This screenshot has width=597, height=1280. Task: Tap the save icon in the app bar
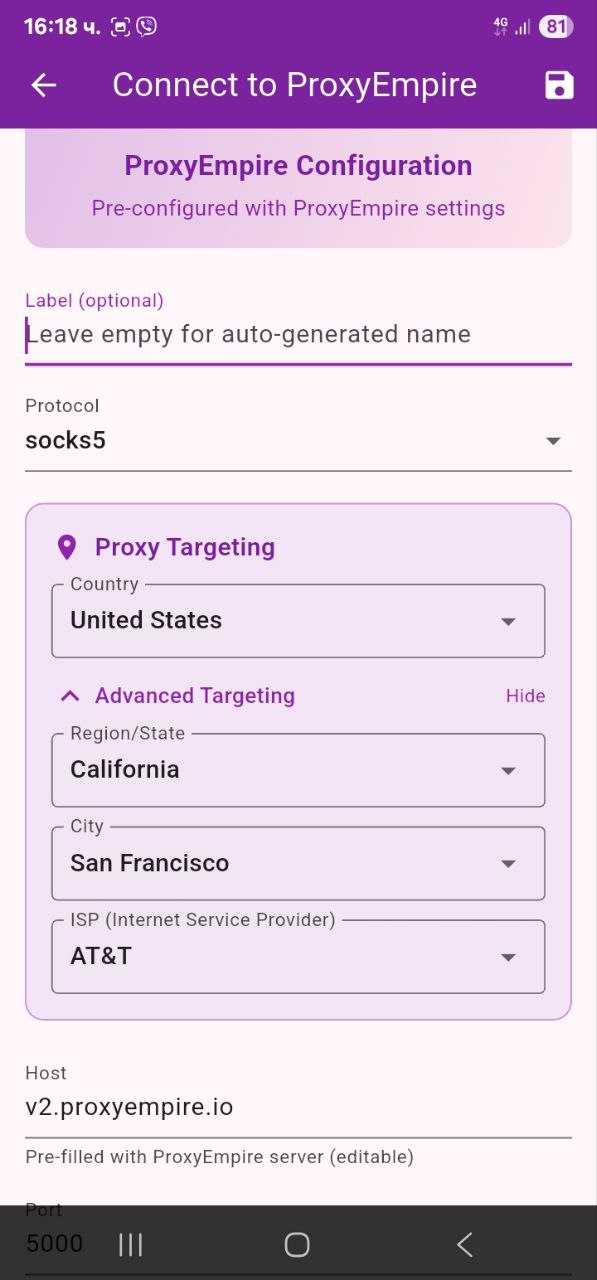tap(559, 85)
